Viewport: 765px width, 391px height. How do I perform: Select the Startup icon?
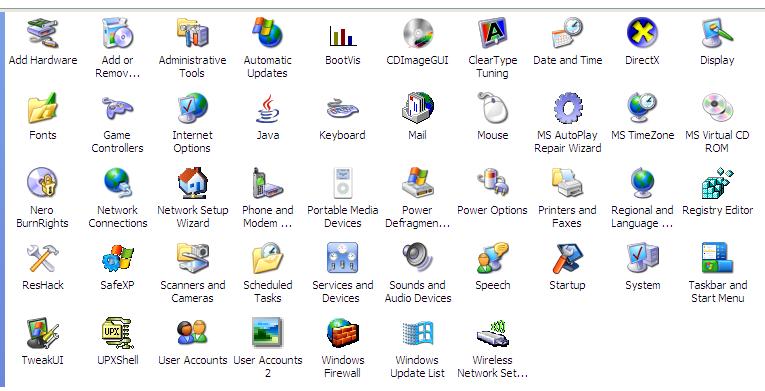[567, 259]
